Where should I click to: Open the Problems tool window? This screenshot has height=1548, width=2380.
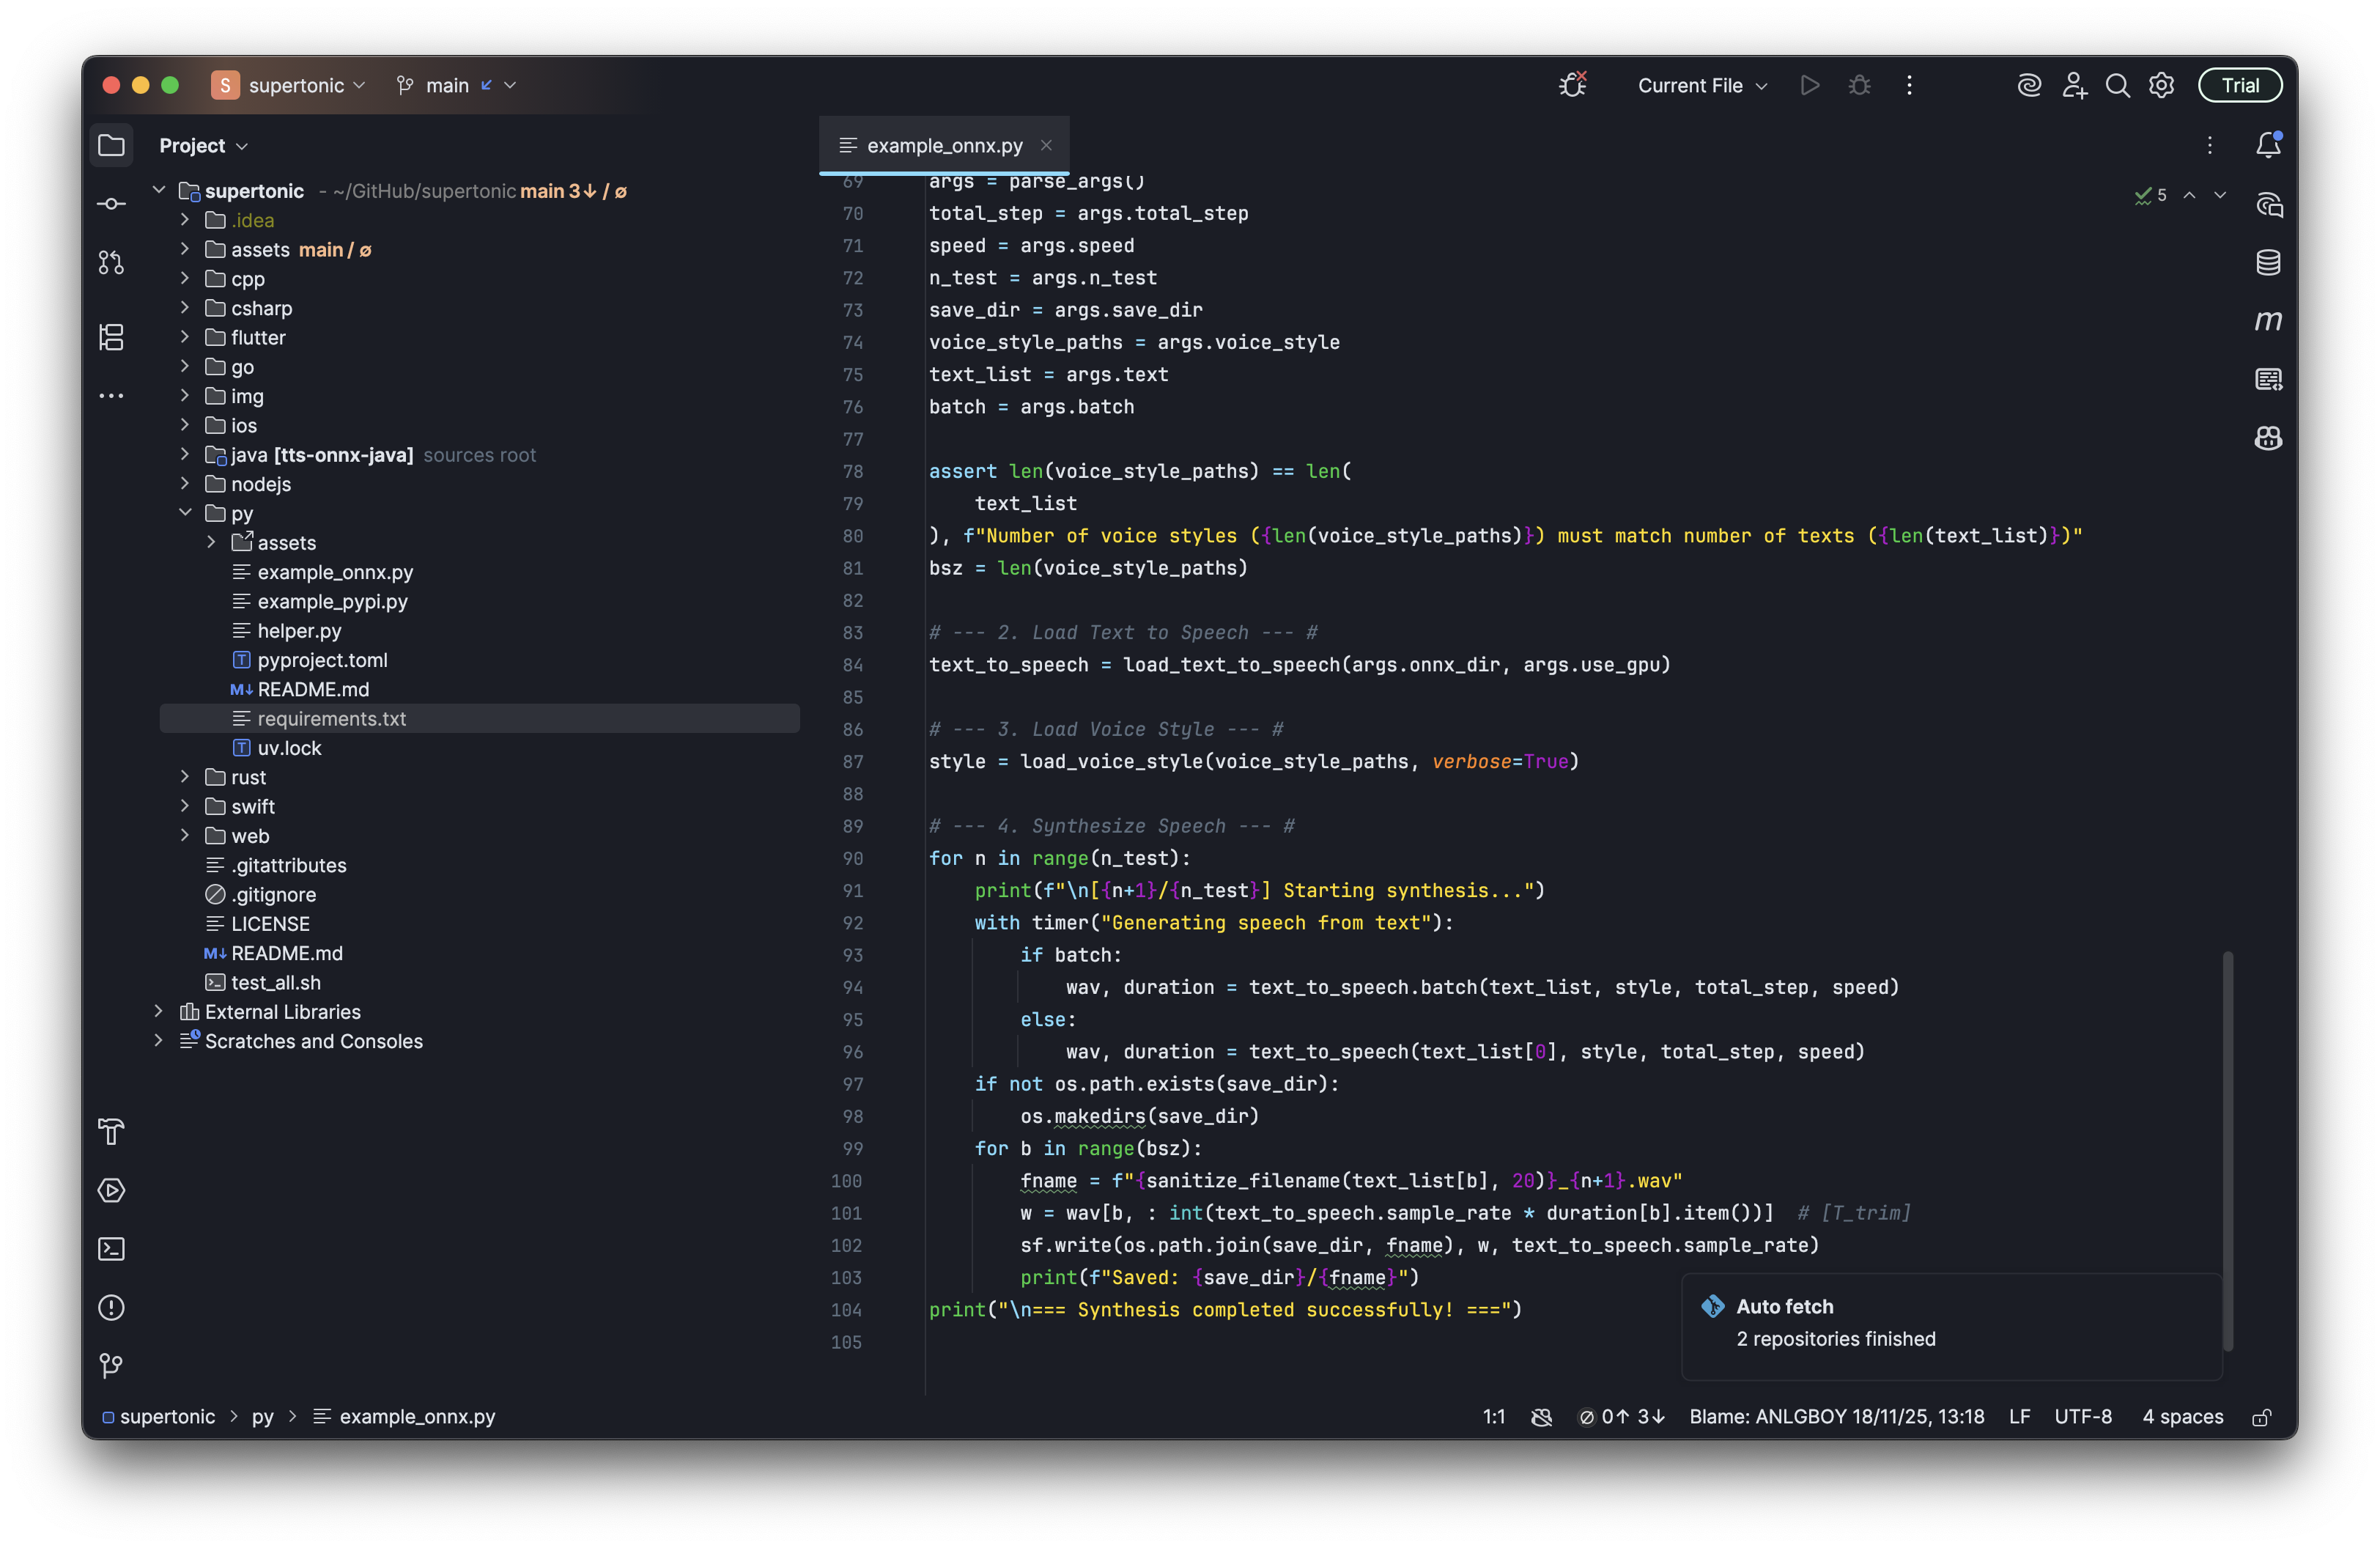(x=111, y=1307)
